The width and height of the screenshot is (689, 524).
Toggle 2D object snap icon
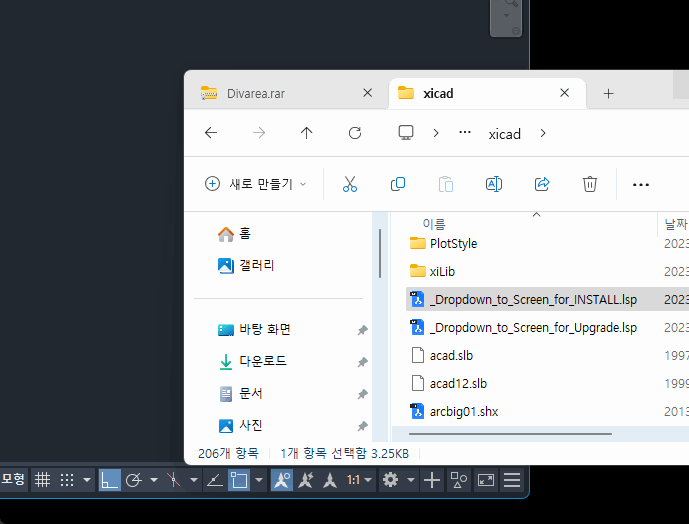click(239, 480)
